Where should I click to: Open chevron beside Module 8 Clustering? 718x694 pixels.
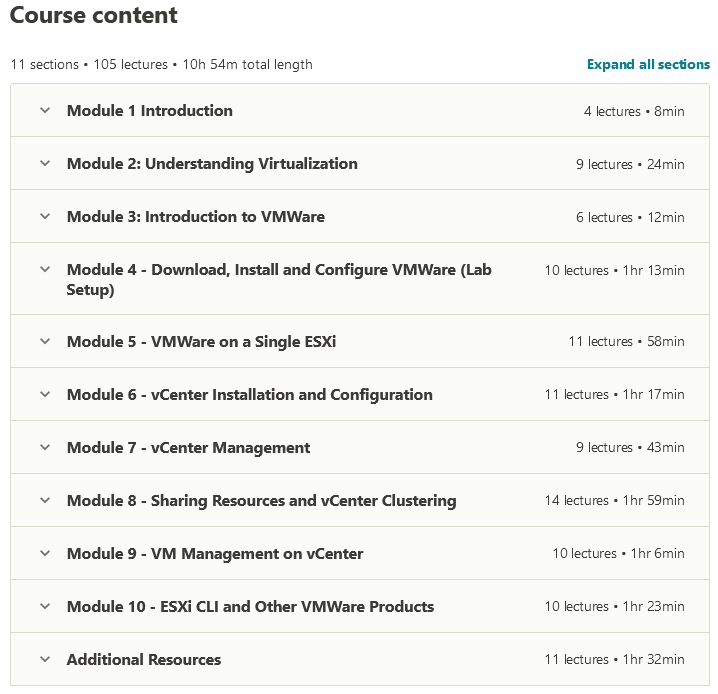[44, 501]
